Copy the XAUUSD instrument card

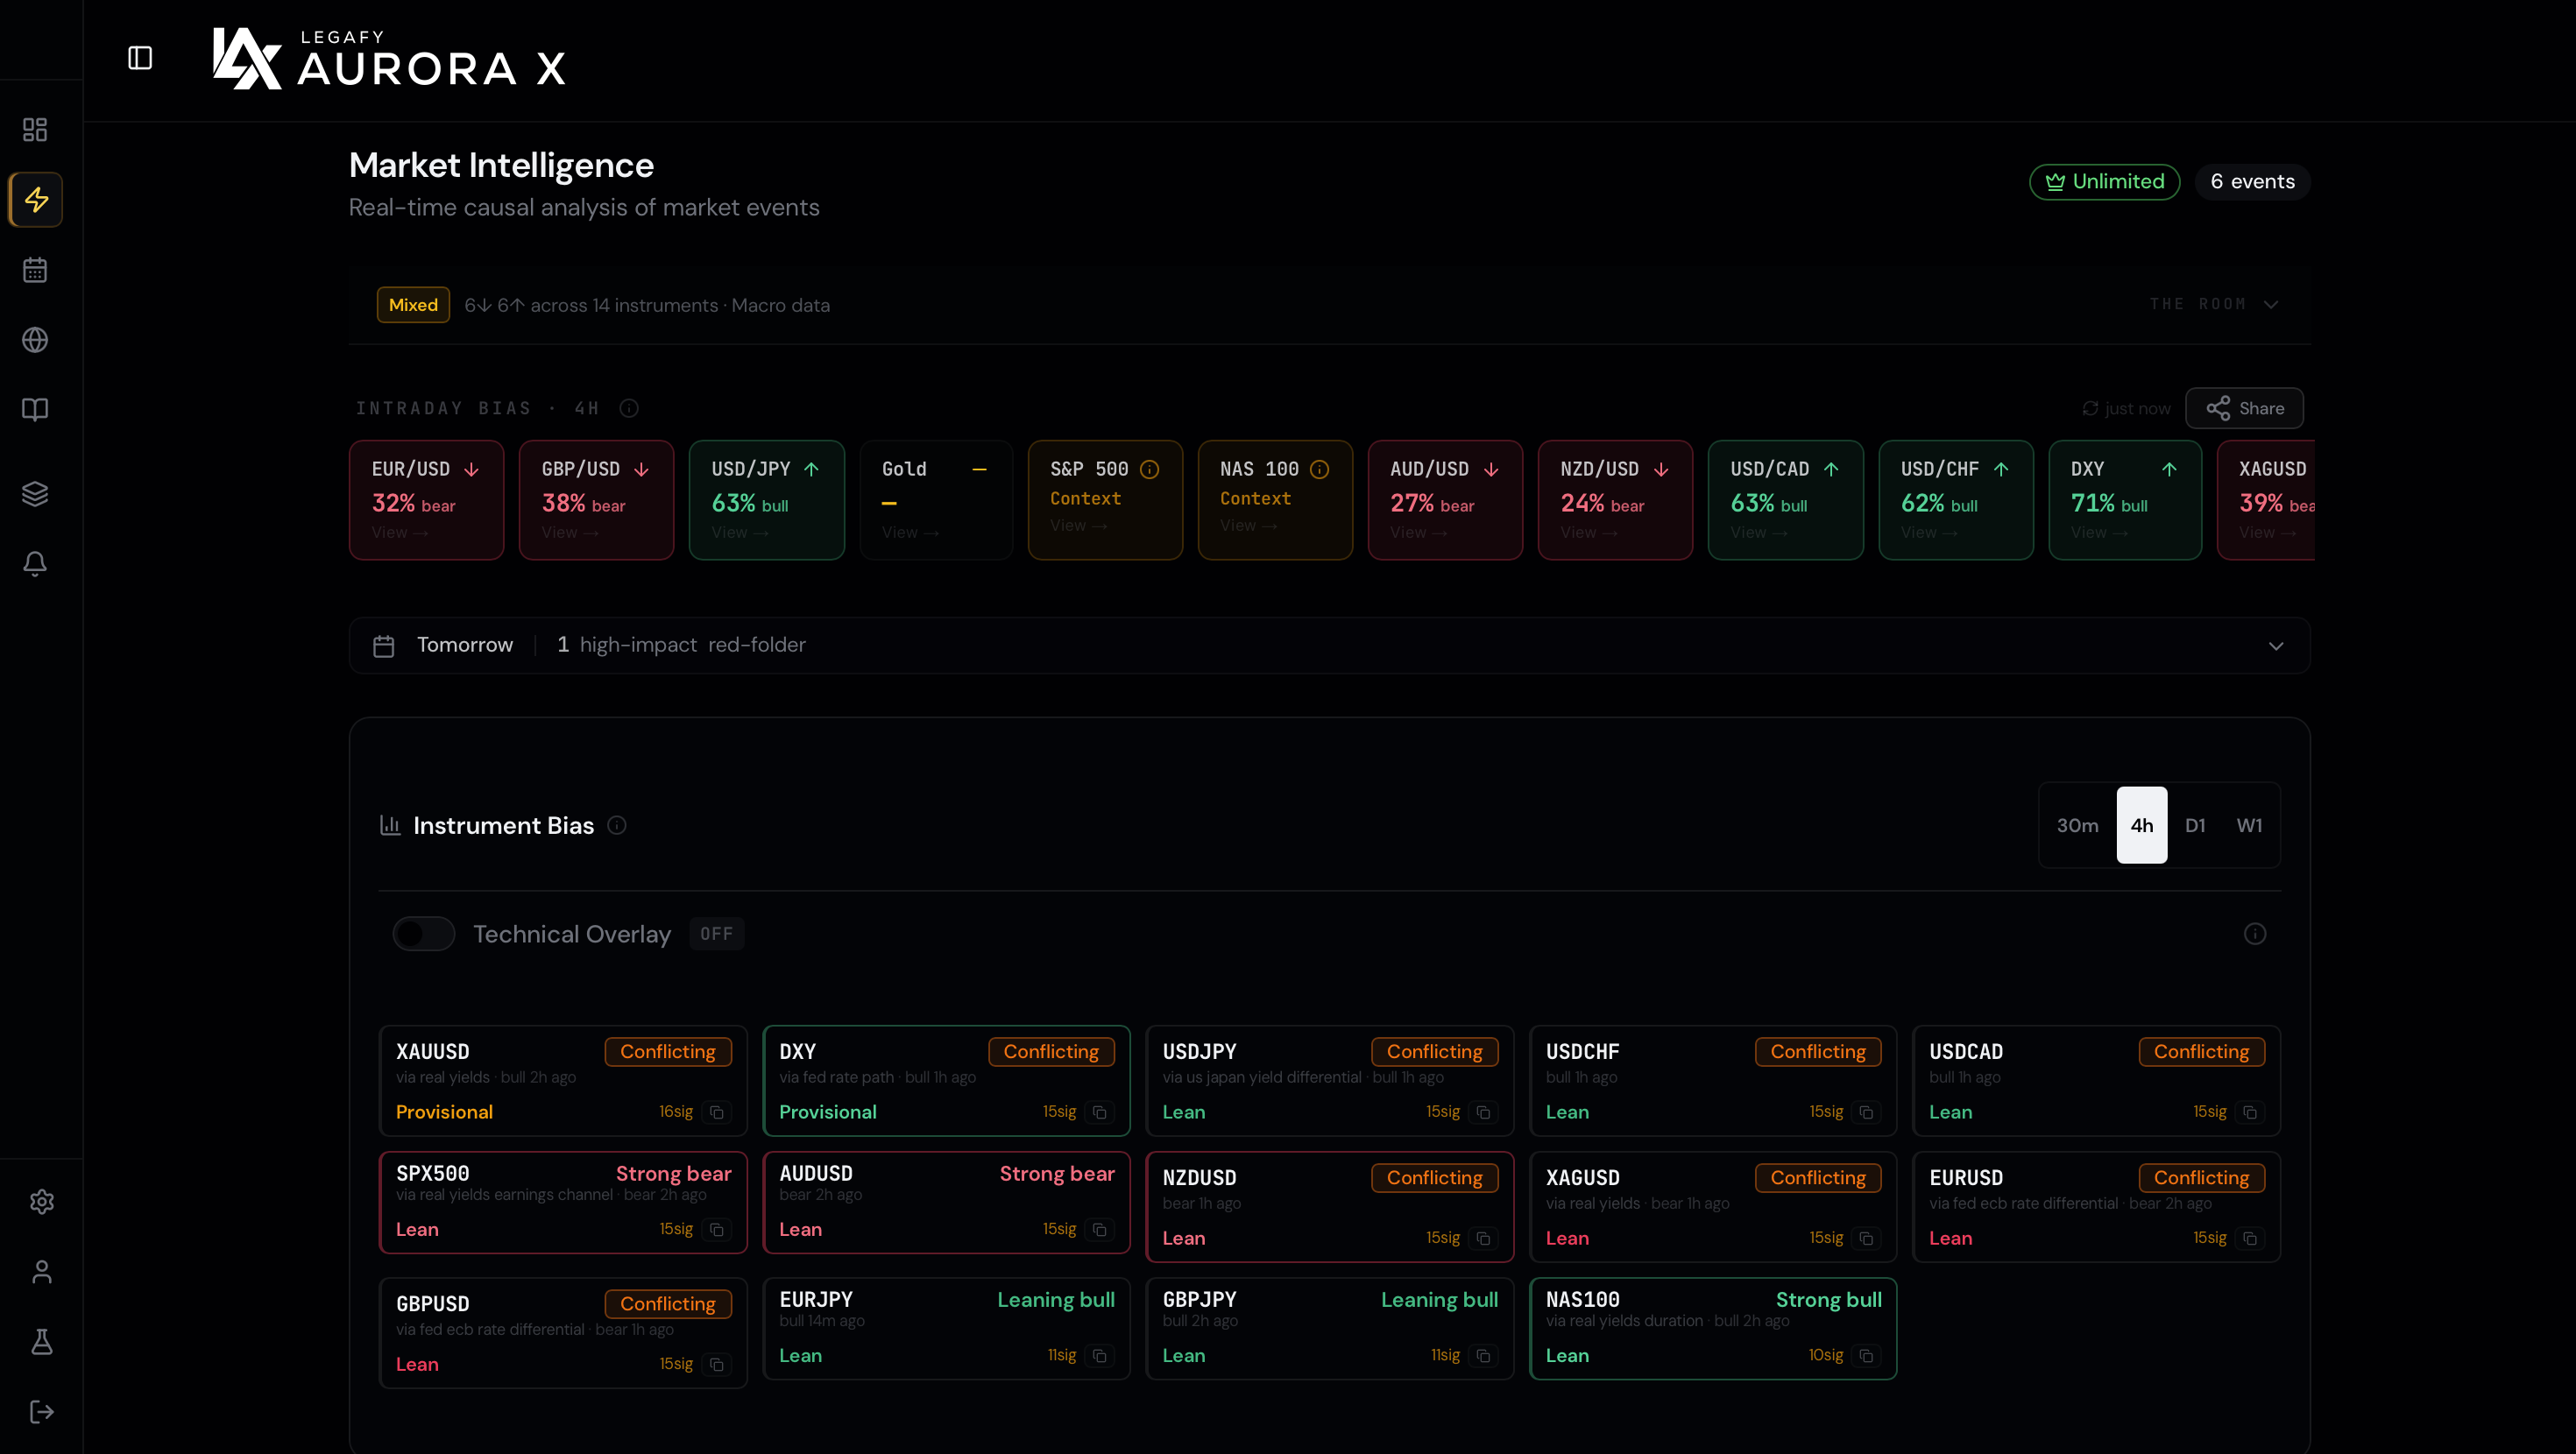717,1113
